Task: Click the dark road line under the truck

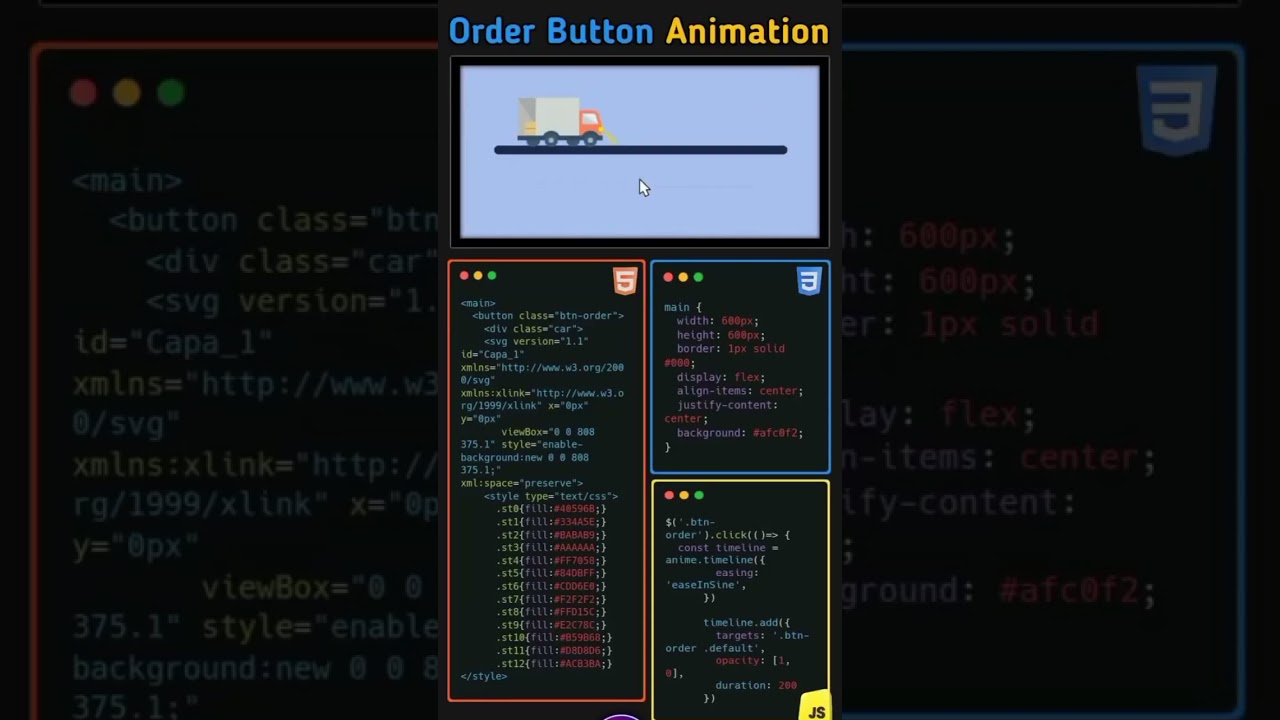Action: pyautogui.click(x=641, y=150)
